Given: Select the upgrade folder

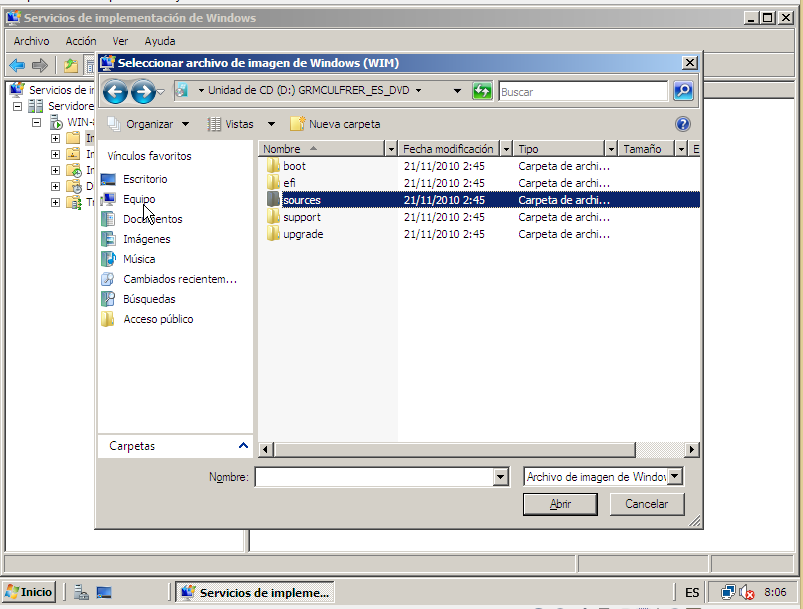Looking at the screenshot, I should coord(303,234).
